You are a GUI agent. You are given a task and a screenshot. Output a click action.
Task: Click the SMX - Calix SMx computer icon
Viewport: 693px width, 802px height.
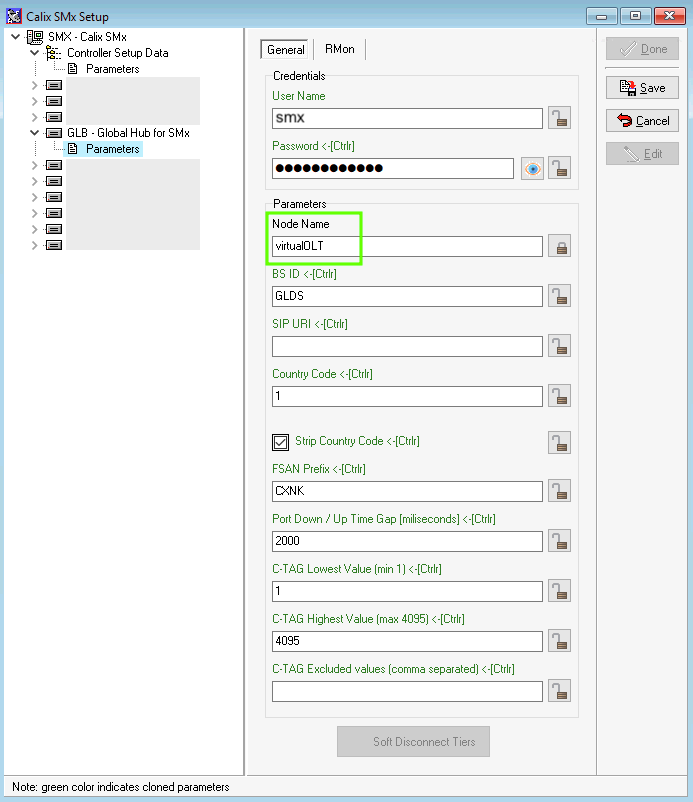(x=35, y=37)
